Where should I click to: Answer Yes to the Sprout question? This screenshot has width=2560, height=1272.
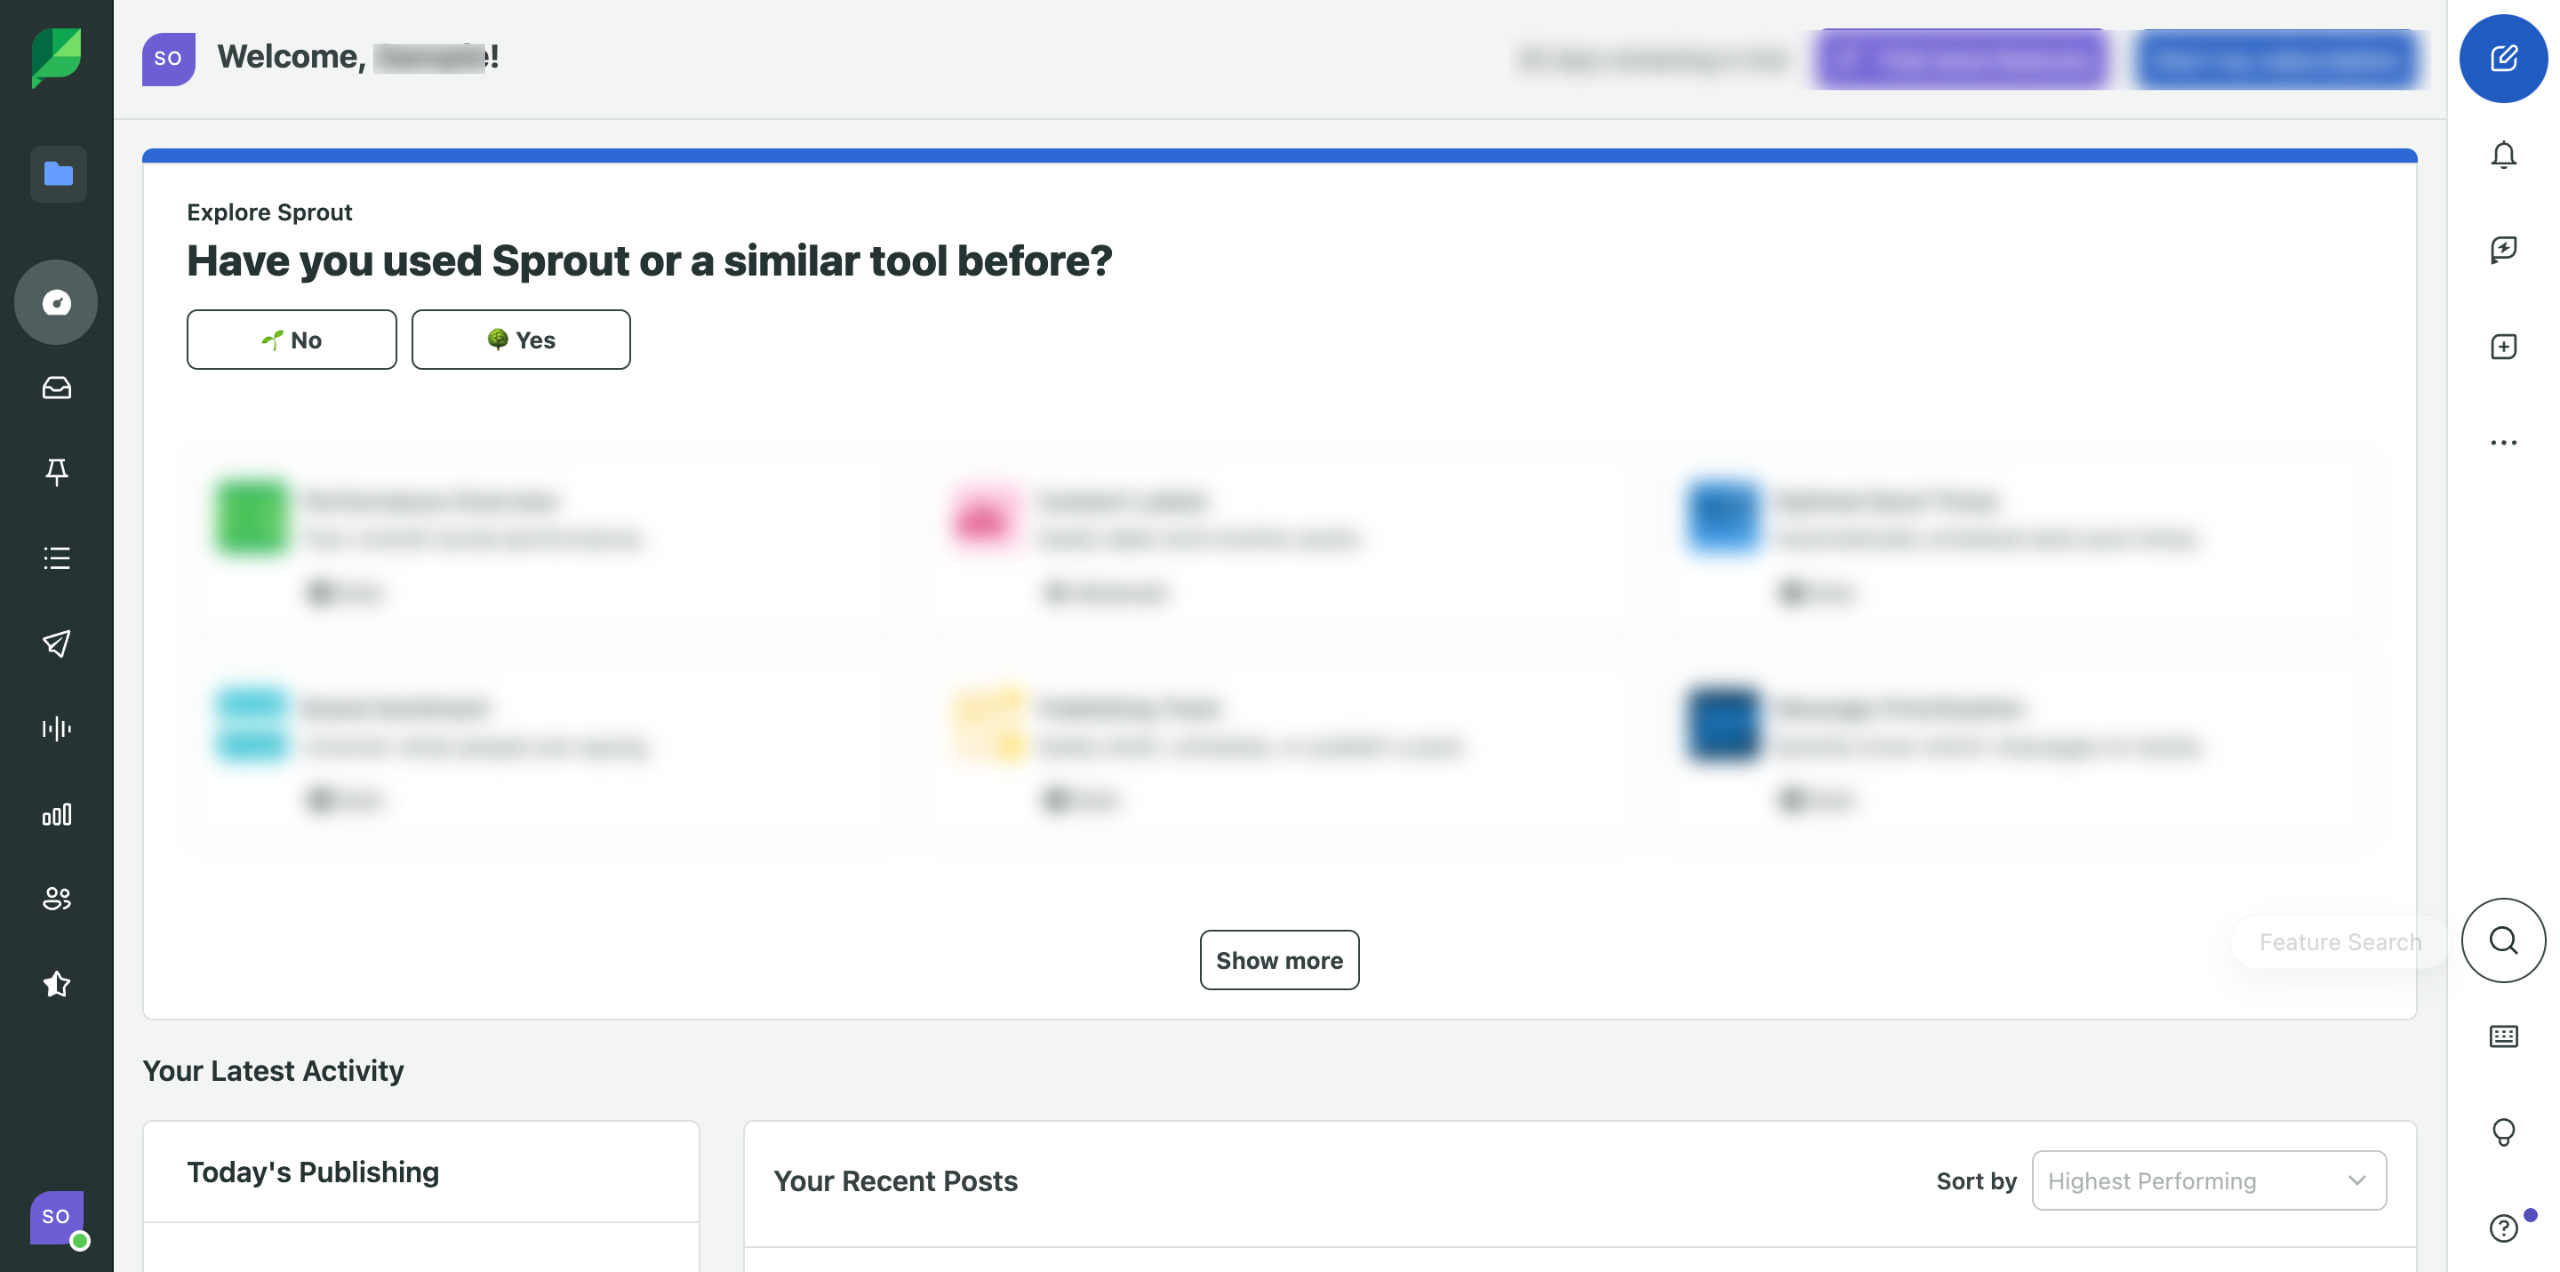520,340
